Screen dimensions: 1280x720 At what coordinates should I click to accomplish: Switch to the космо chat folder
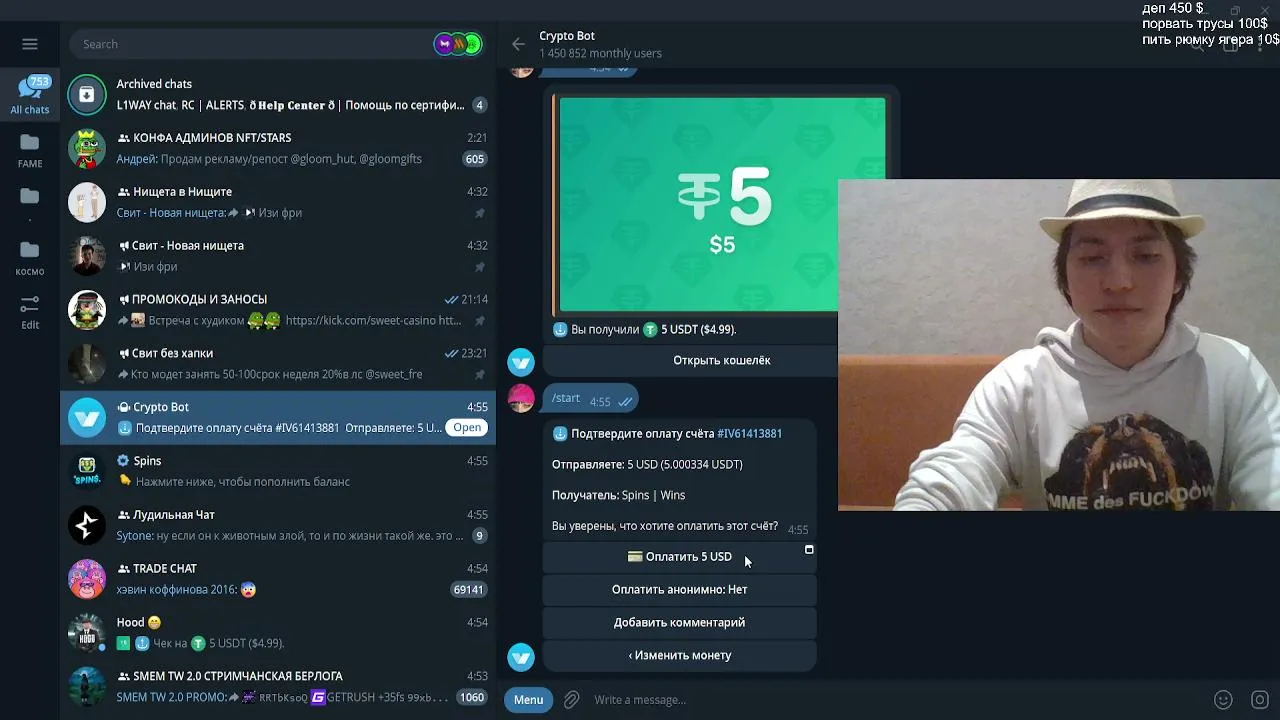[30, 258]
